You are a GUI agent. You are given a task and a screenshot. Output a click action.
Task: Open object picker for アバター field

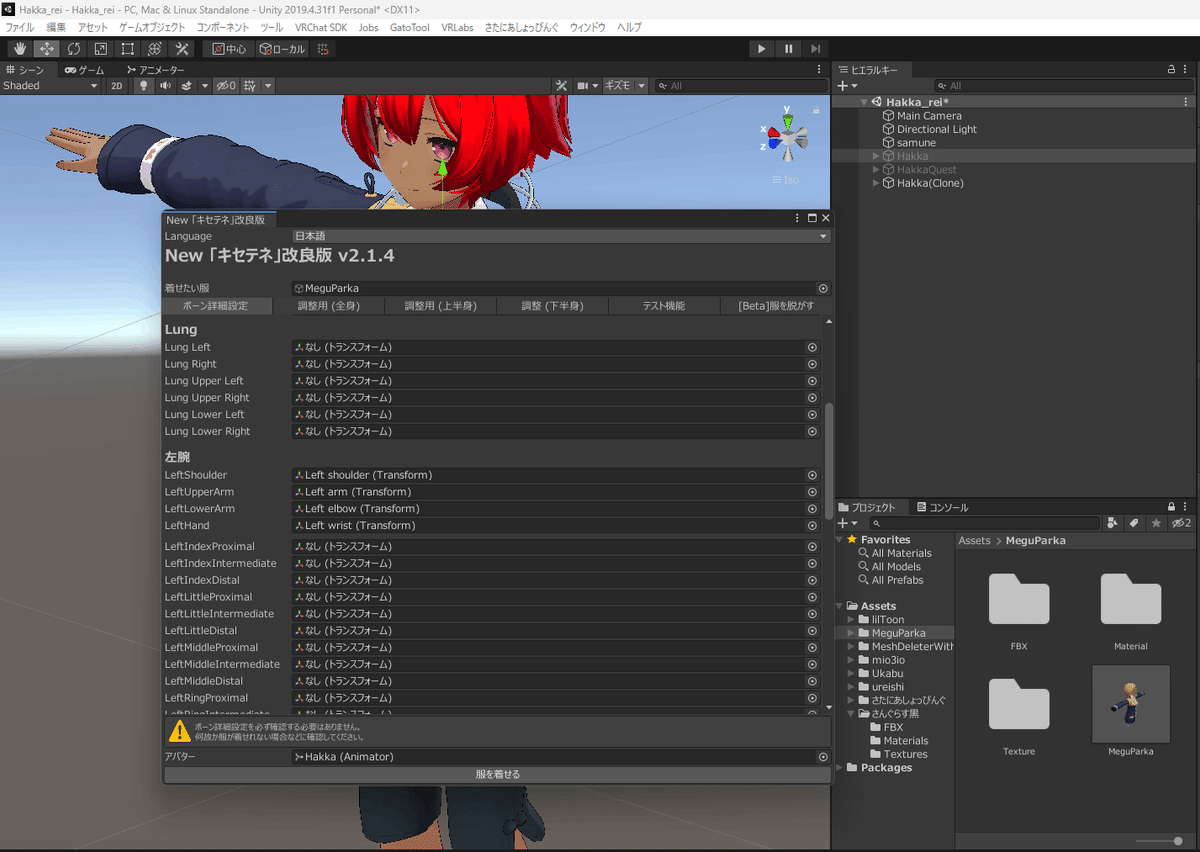(x=823, y=757)
